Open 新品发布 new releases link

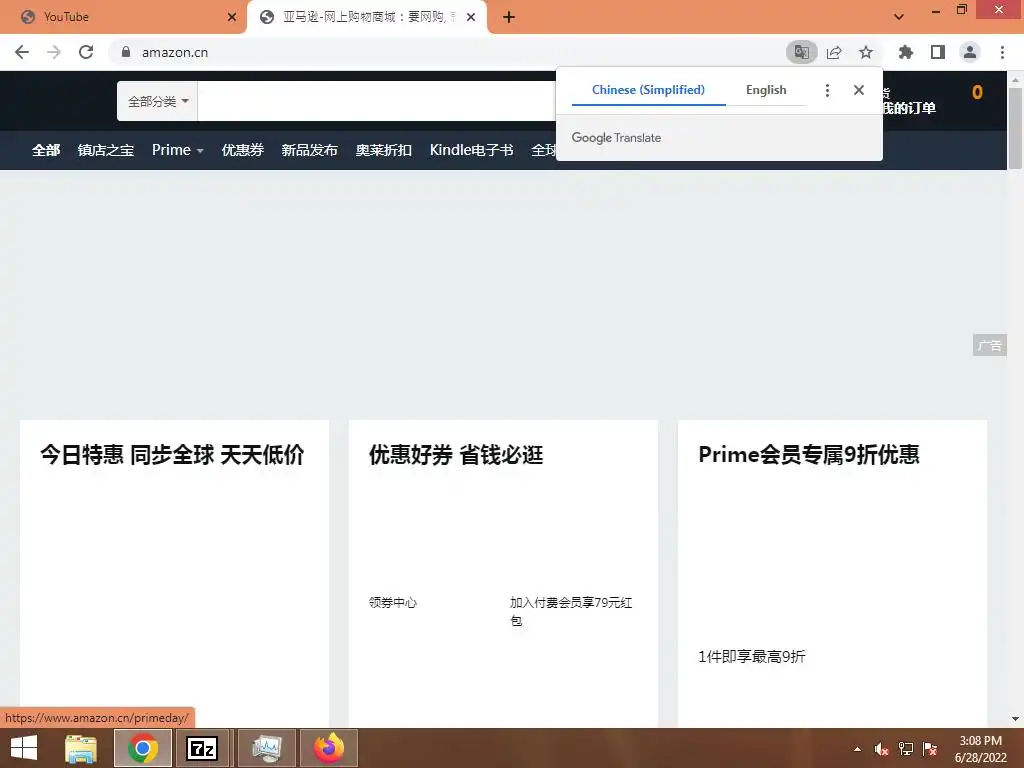pos(310,150)
